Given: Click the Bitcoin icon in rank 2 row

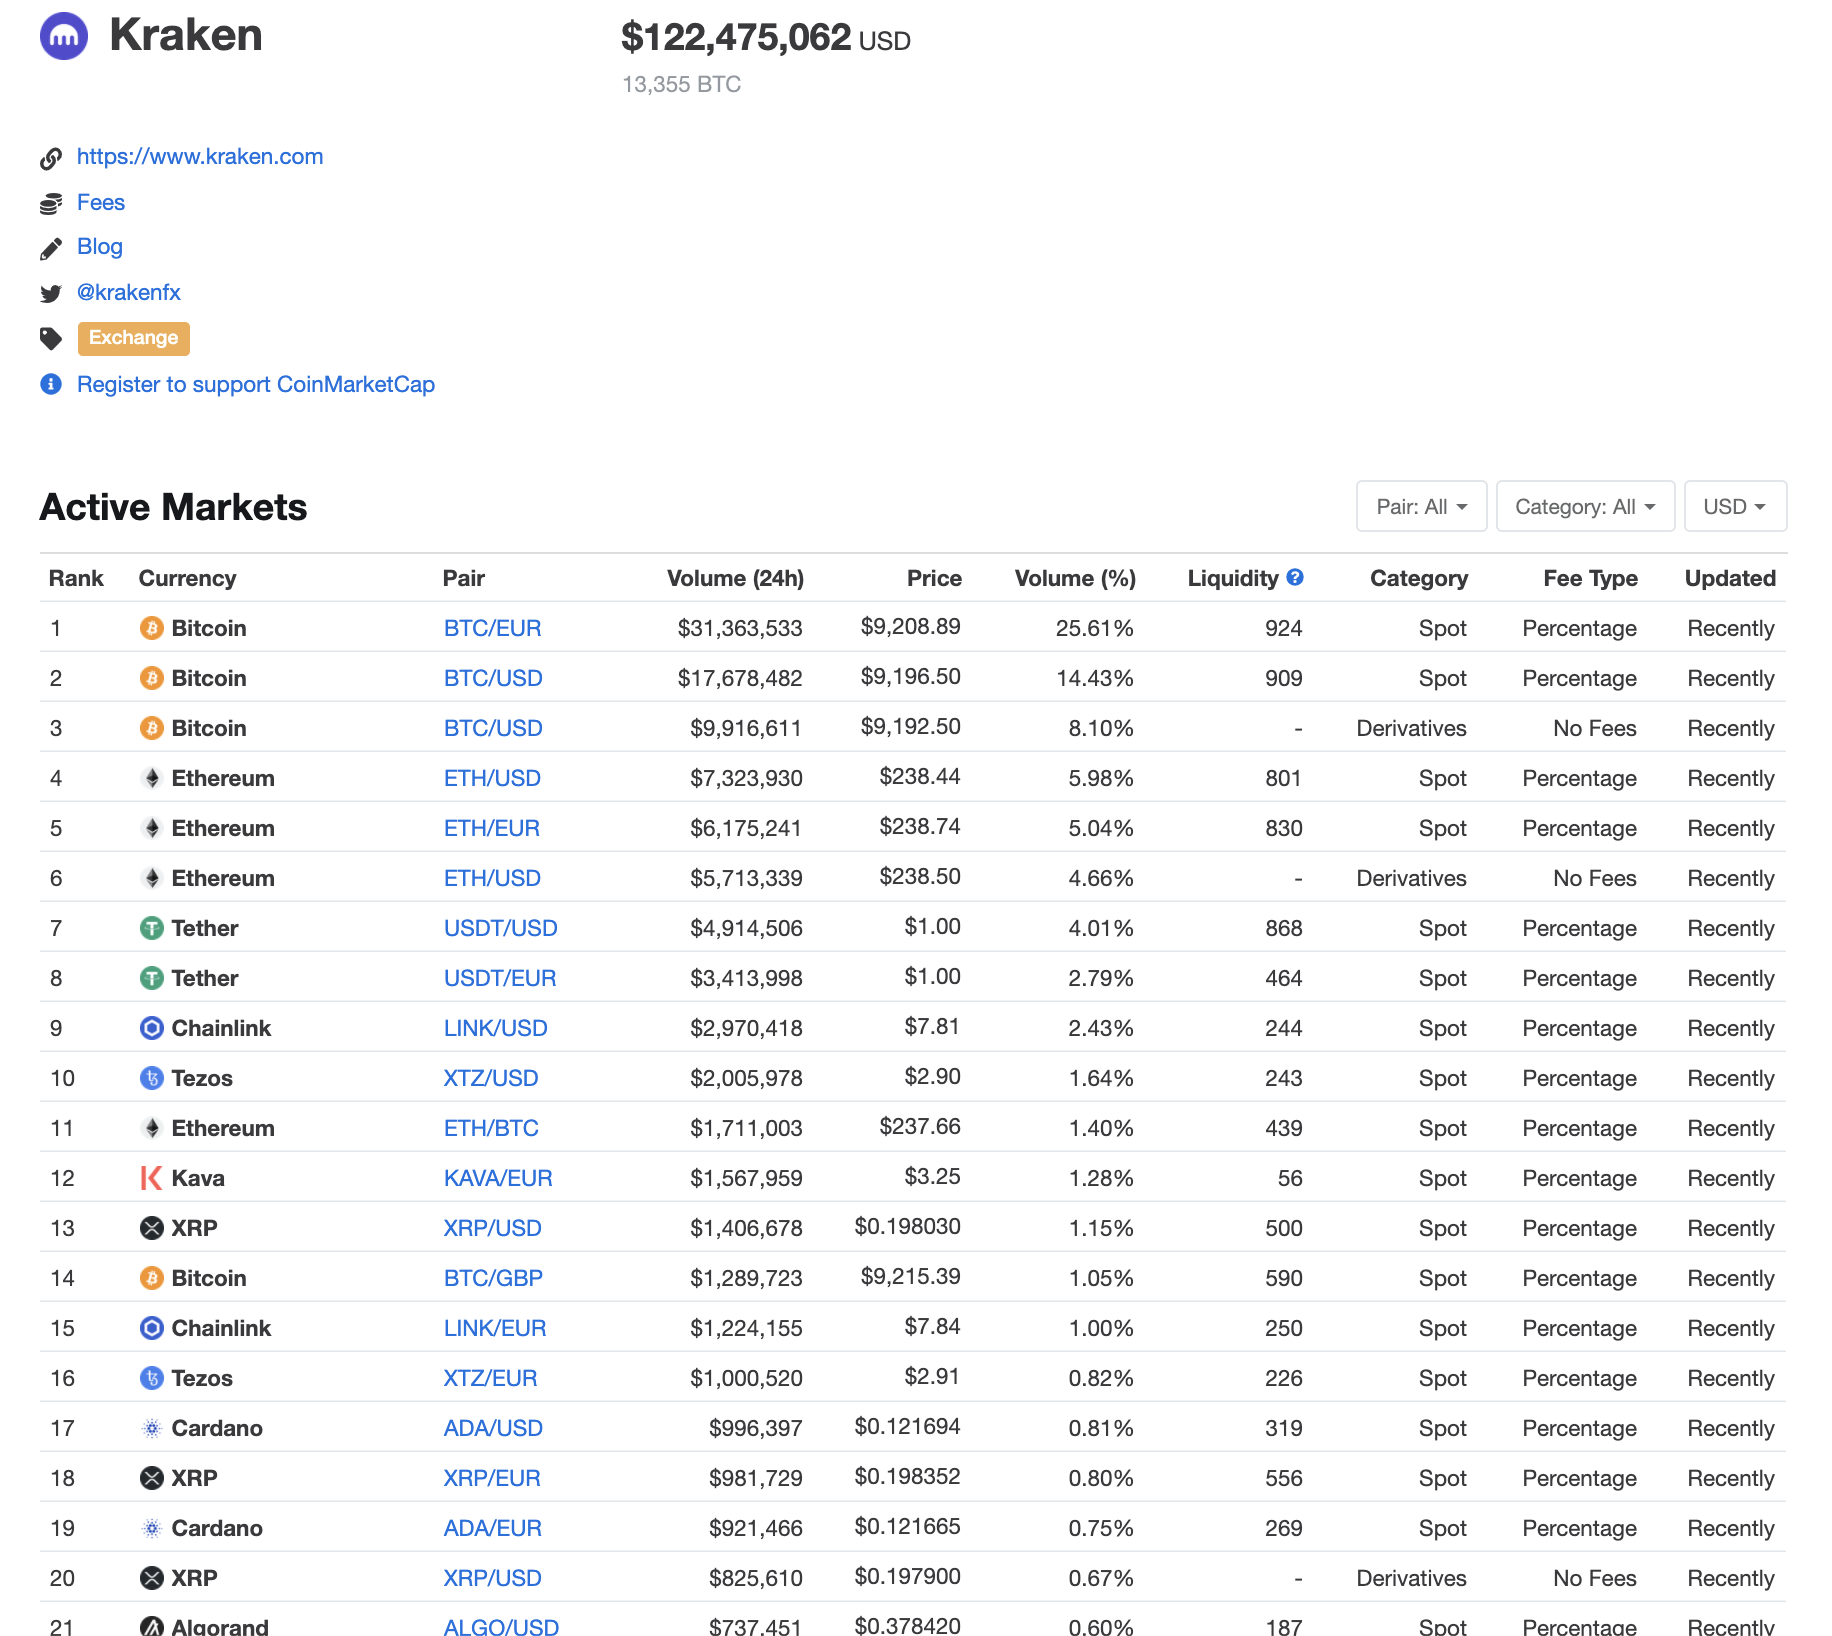Looking at the screenshot, I should (x=152, y=678).
